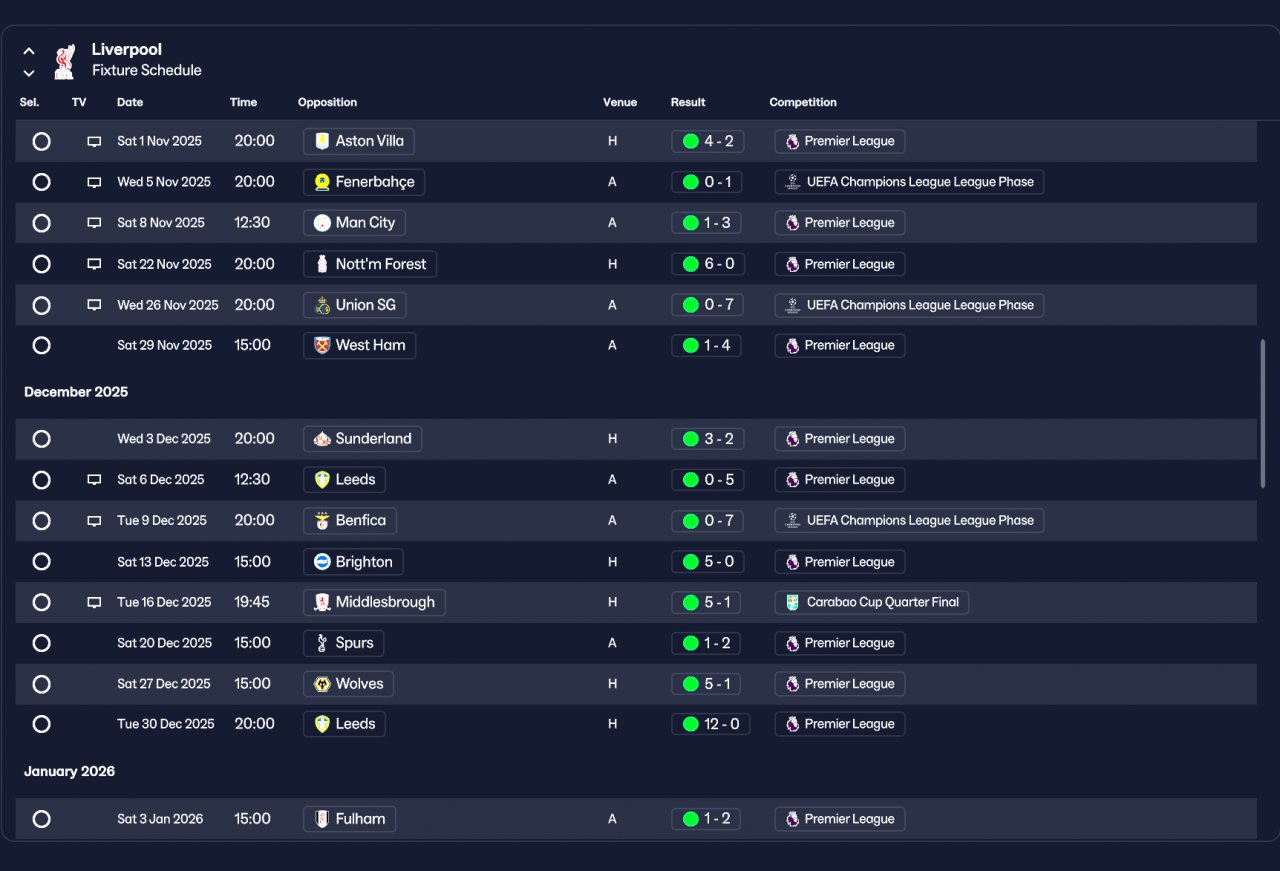Select the radio button for Man City fixture
The width and height of the screenshot is (1280, 871).
pos(41,223)
